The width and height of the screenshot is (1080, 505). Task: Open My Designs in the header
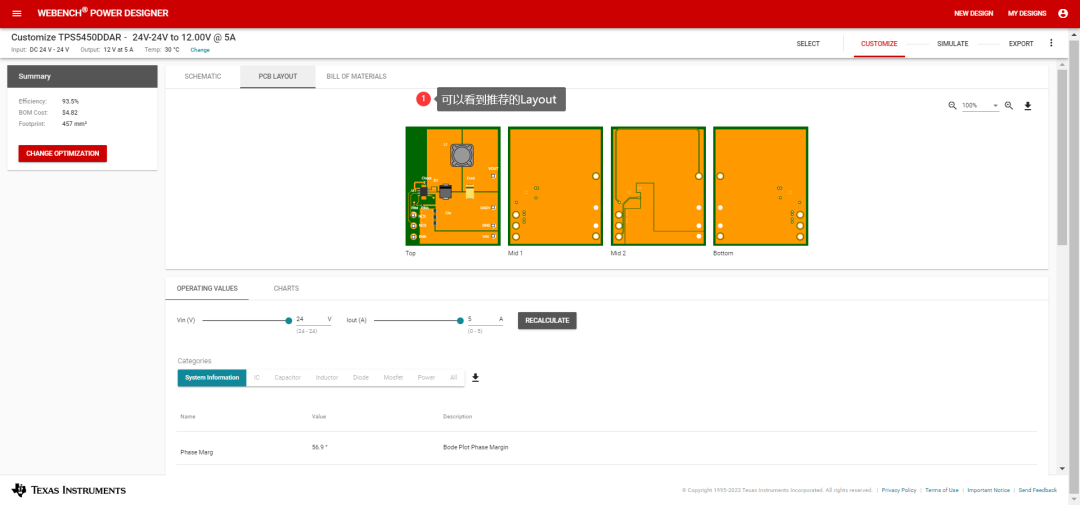click(1027, 14)
